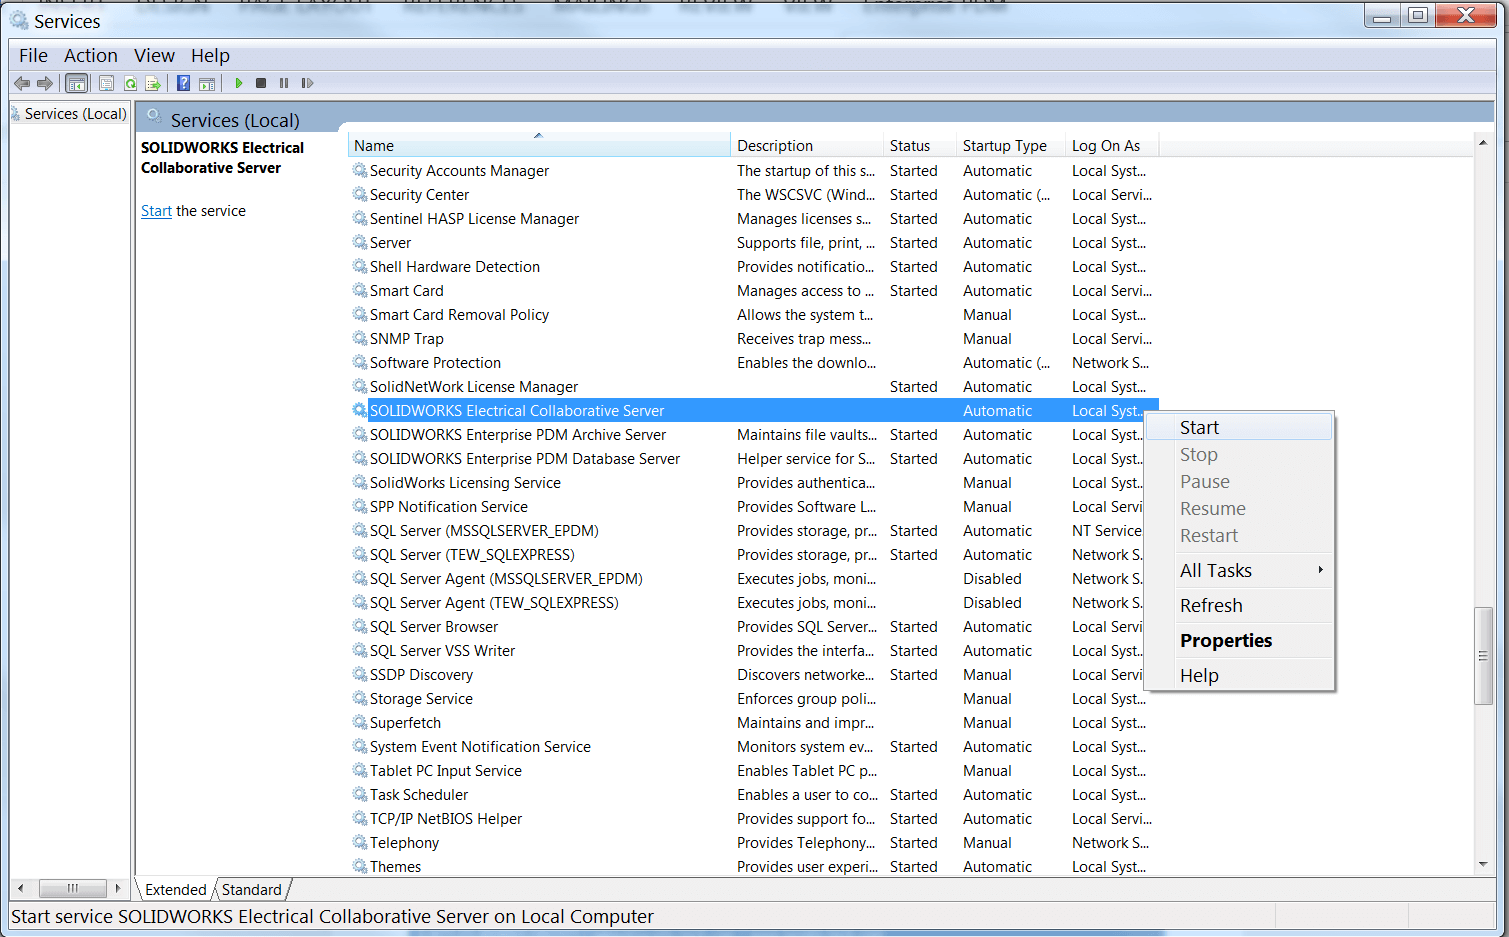Click gear icon next to Smart Card

[x=360, y=290]
